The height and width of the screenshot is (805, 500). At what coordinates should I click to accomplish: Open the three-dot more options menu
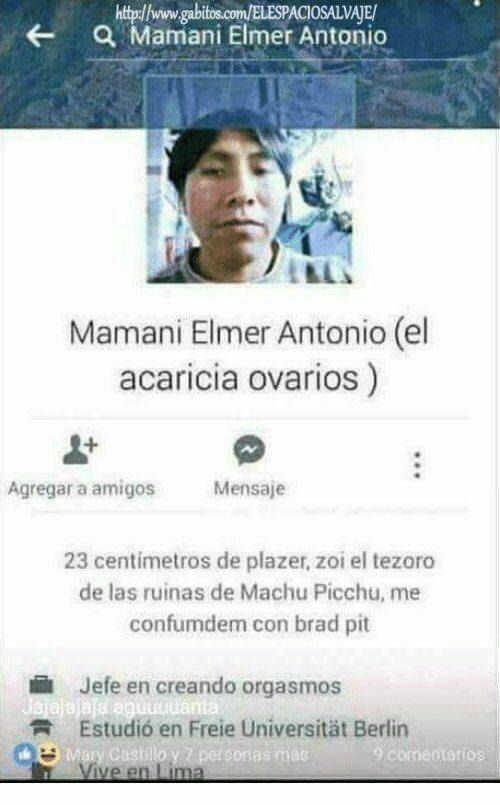click(417, 465)
